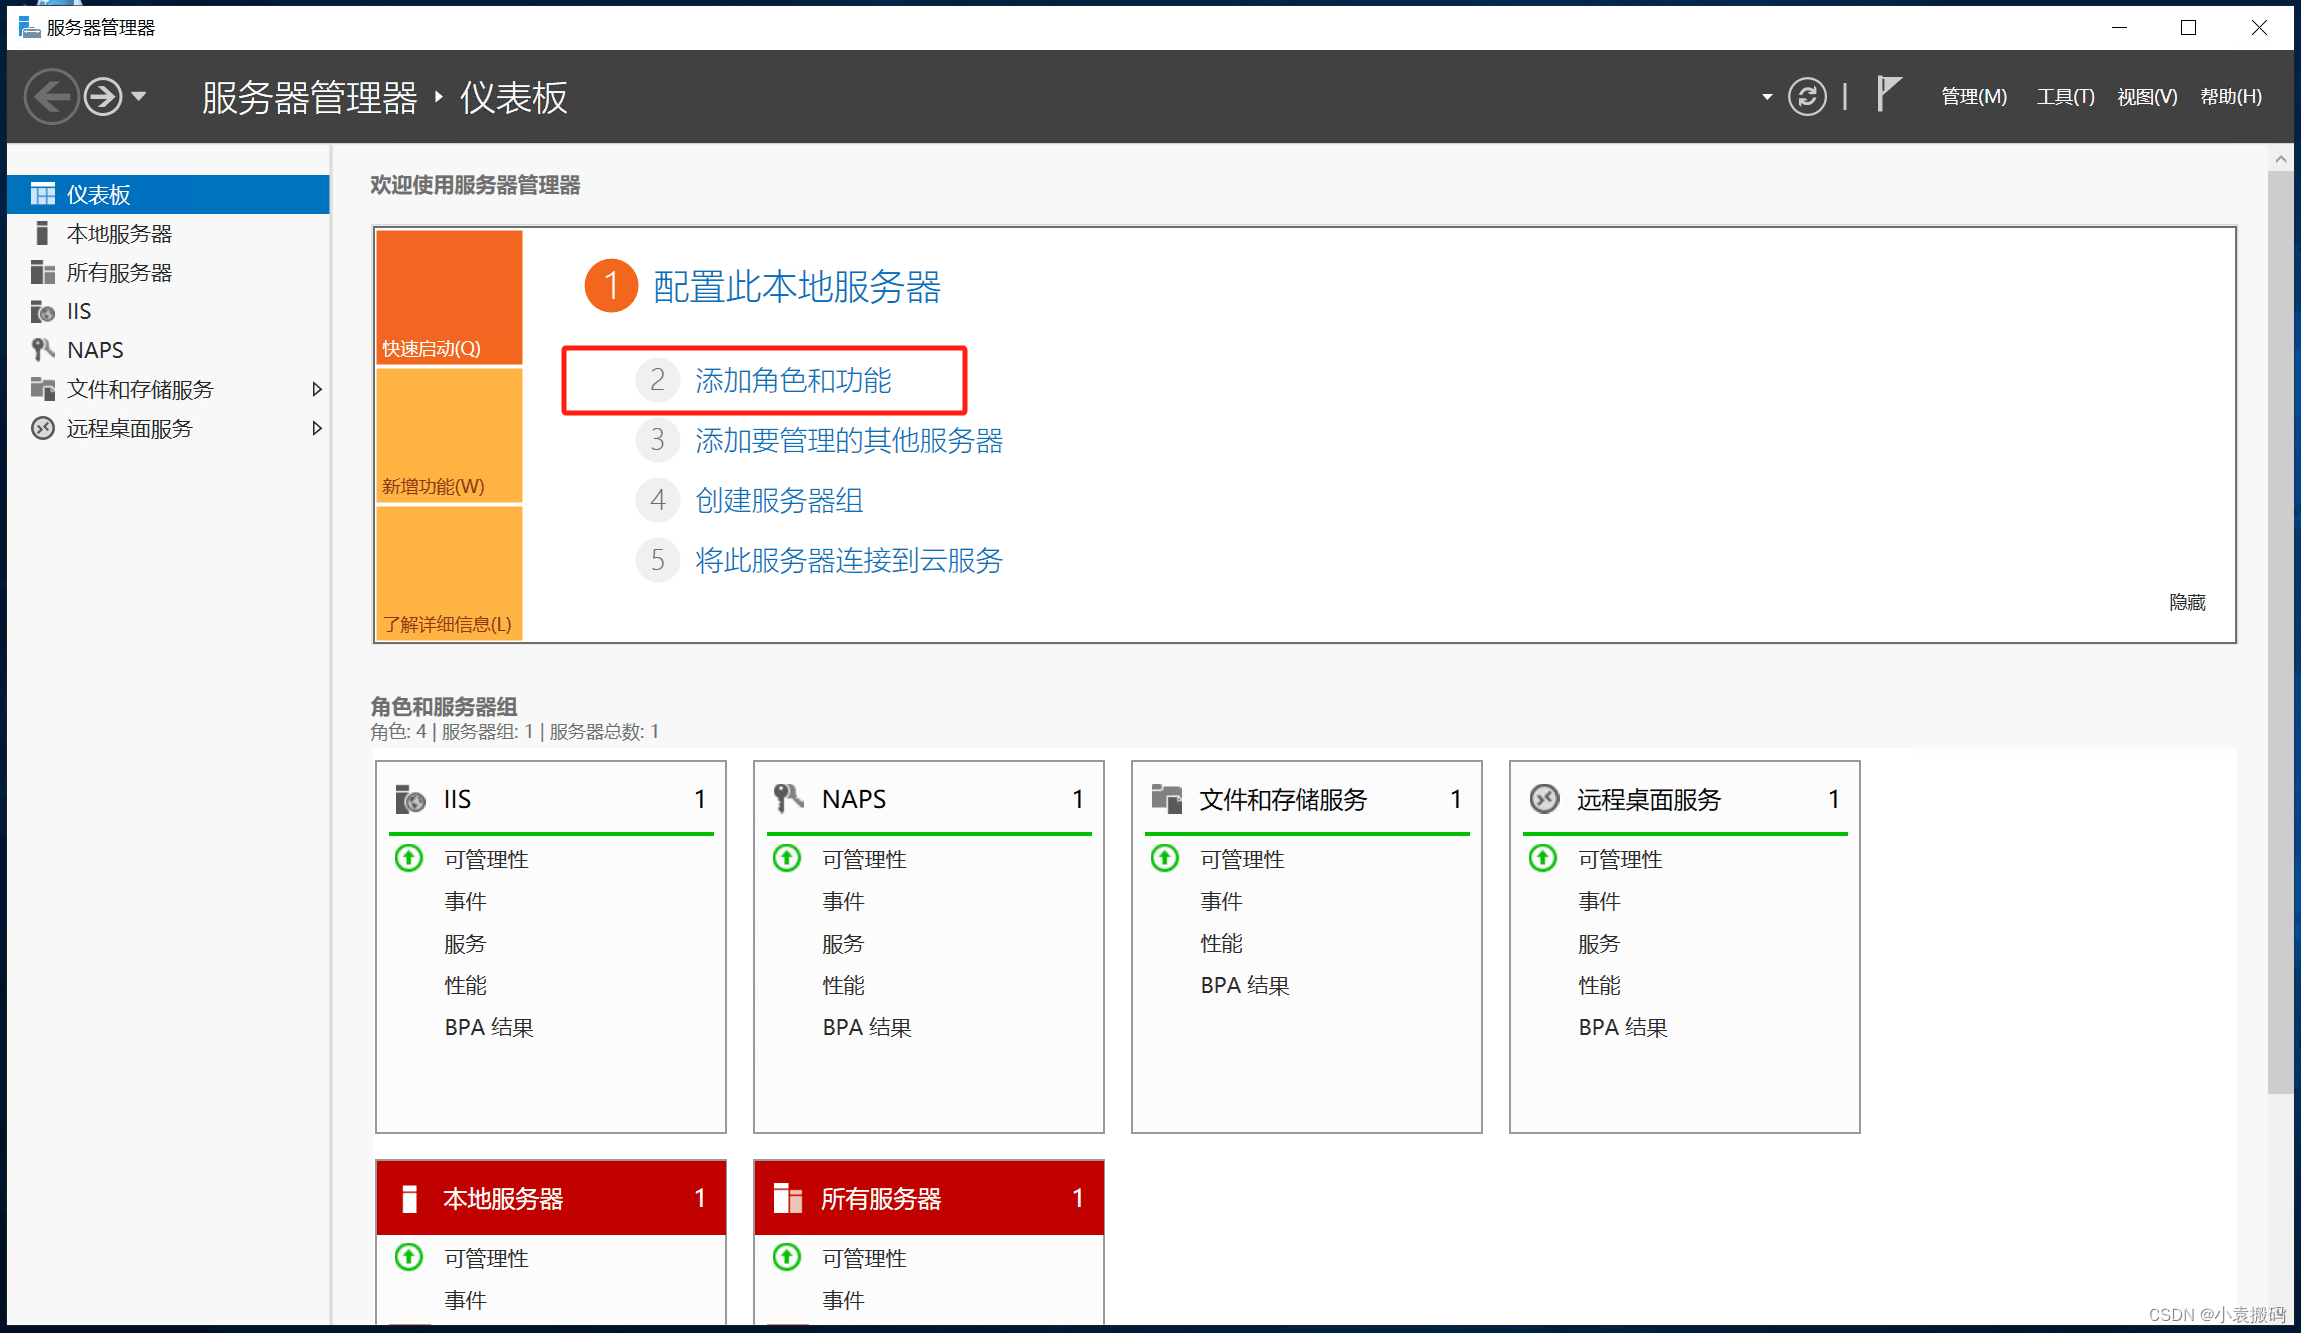2301x1333 pixels.
Task: Click the 快速启动(Q) tile
Action: 449,297
